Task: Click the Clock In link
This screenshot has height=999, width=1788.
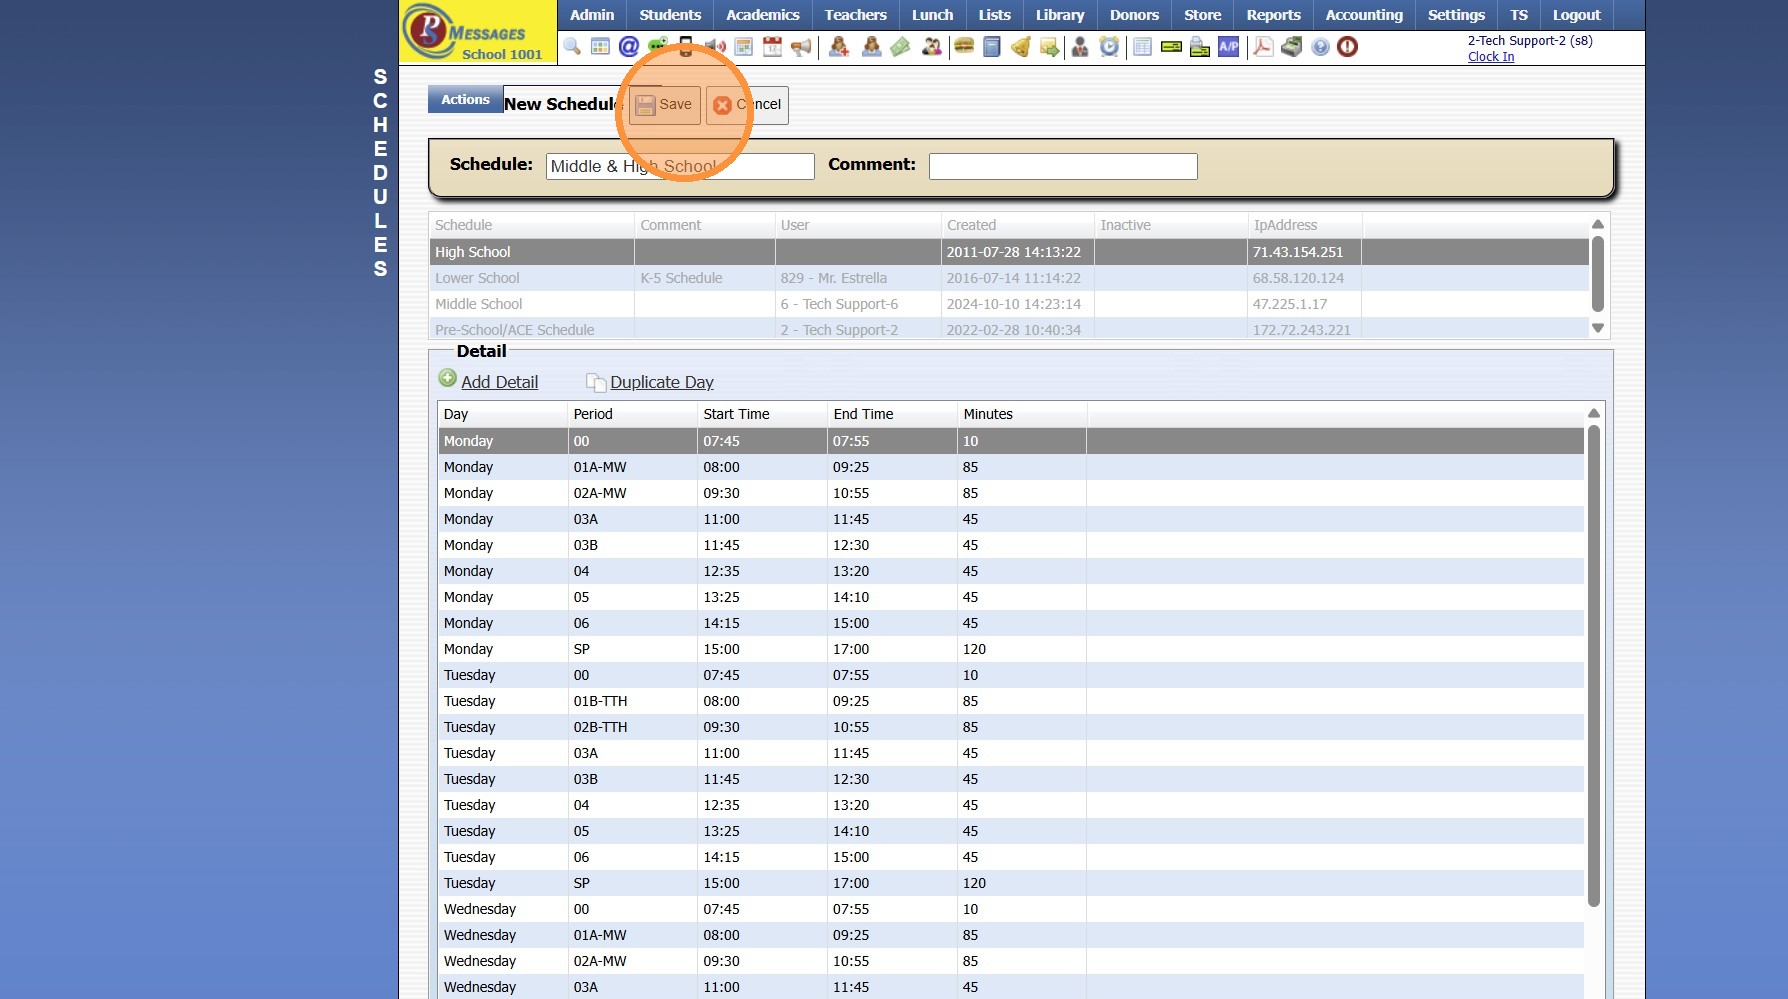Action: 1490,57
